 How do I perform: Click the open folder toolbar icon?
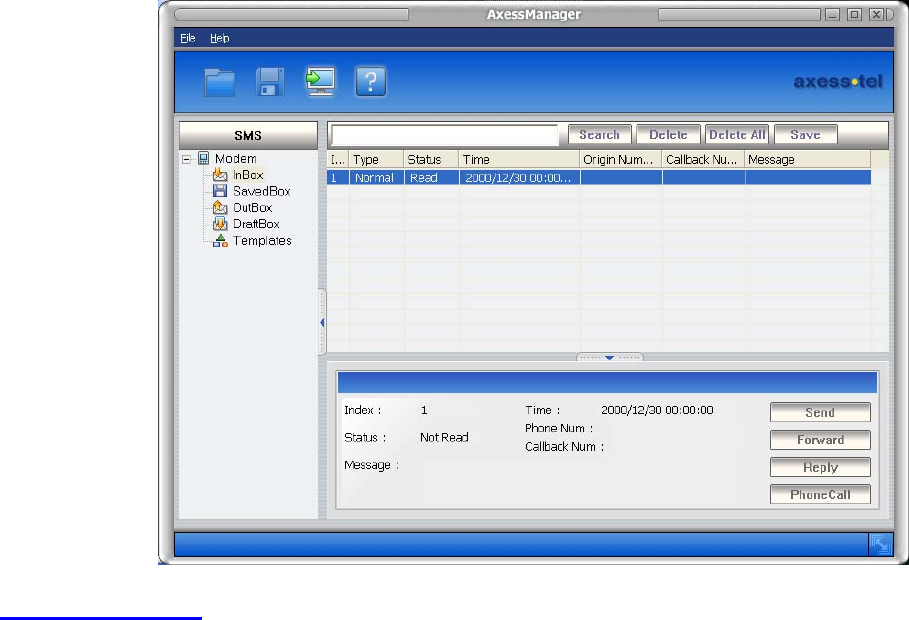coord(220,82)
